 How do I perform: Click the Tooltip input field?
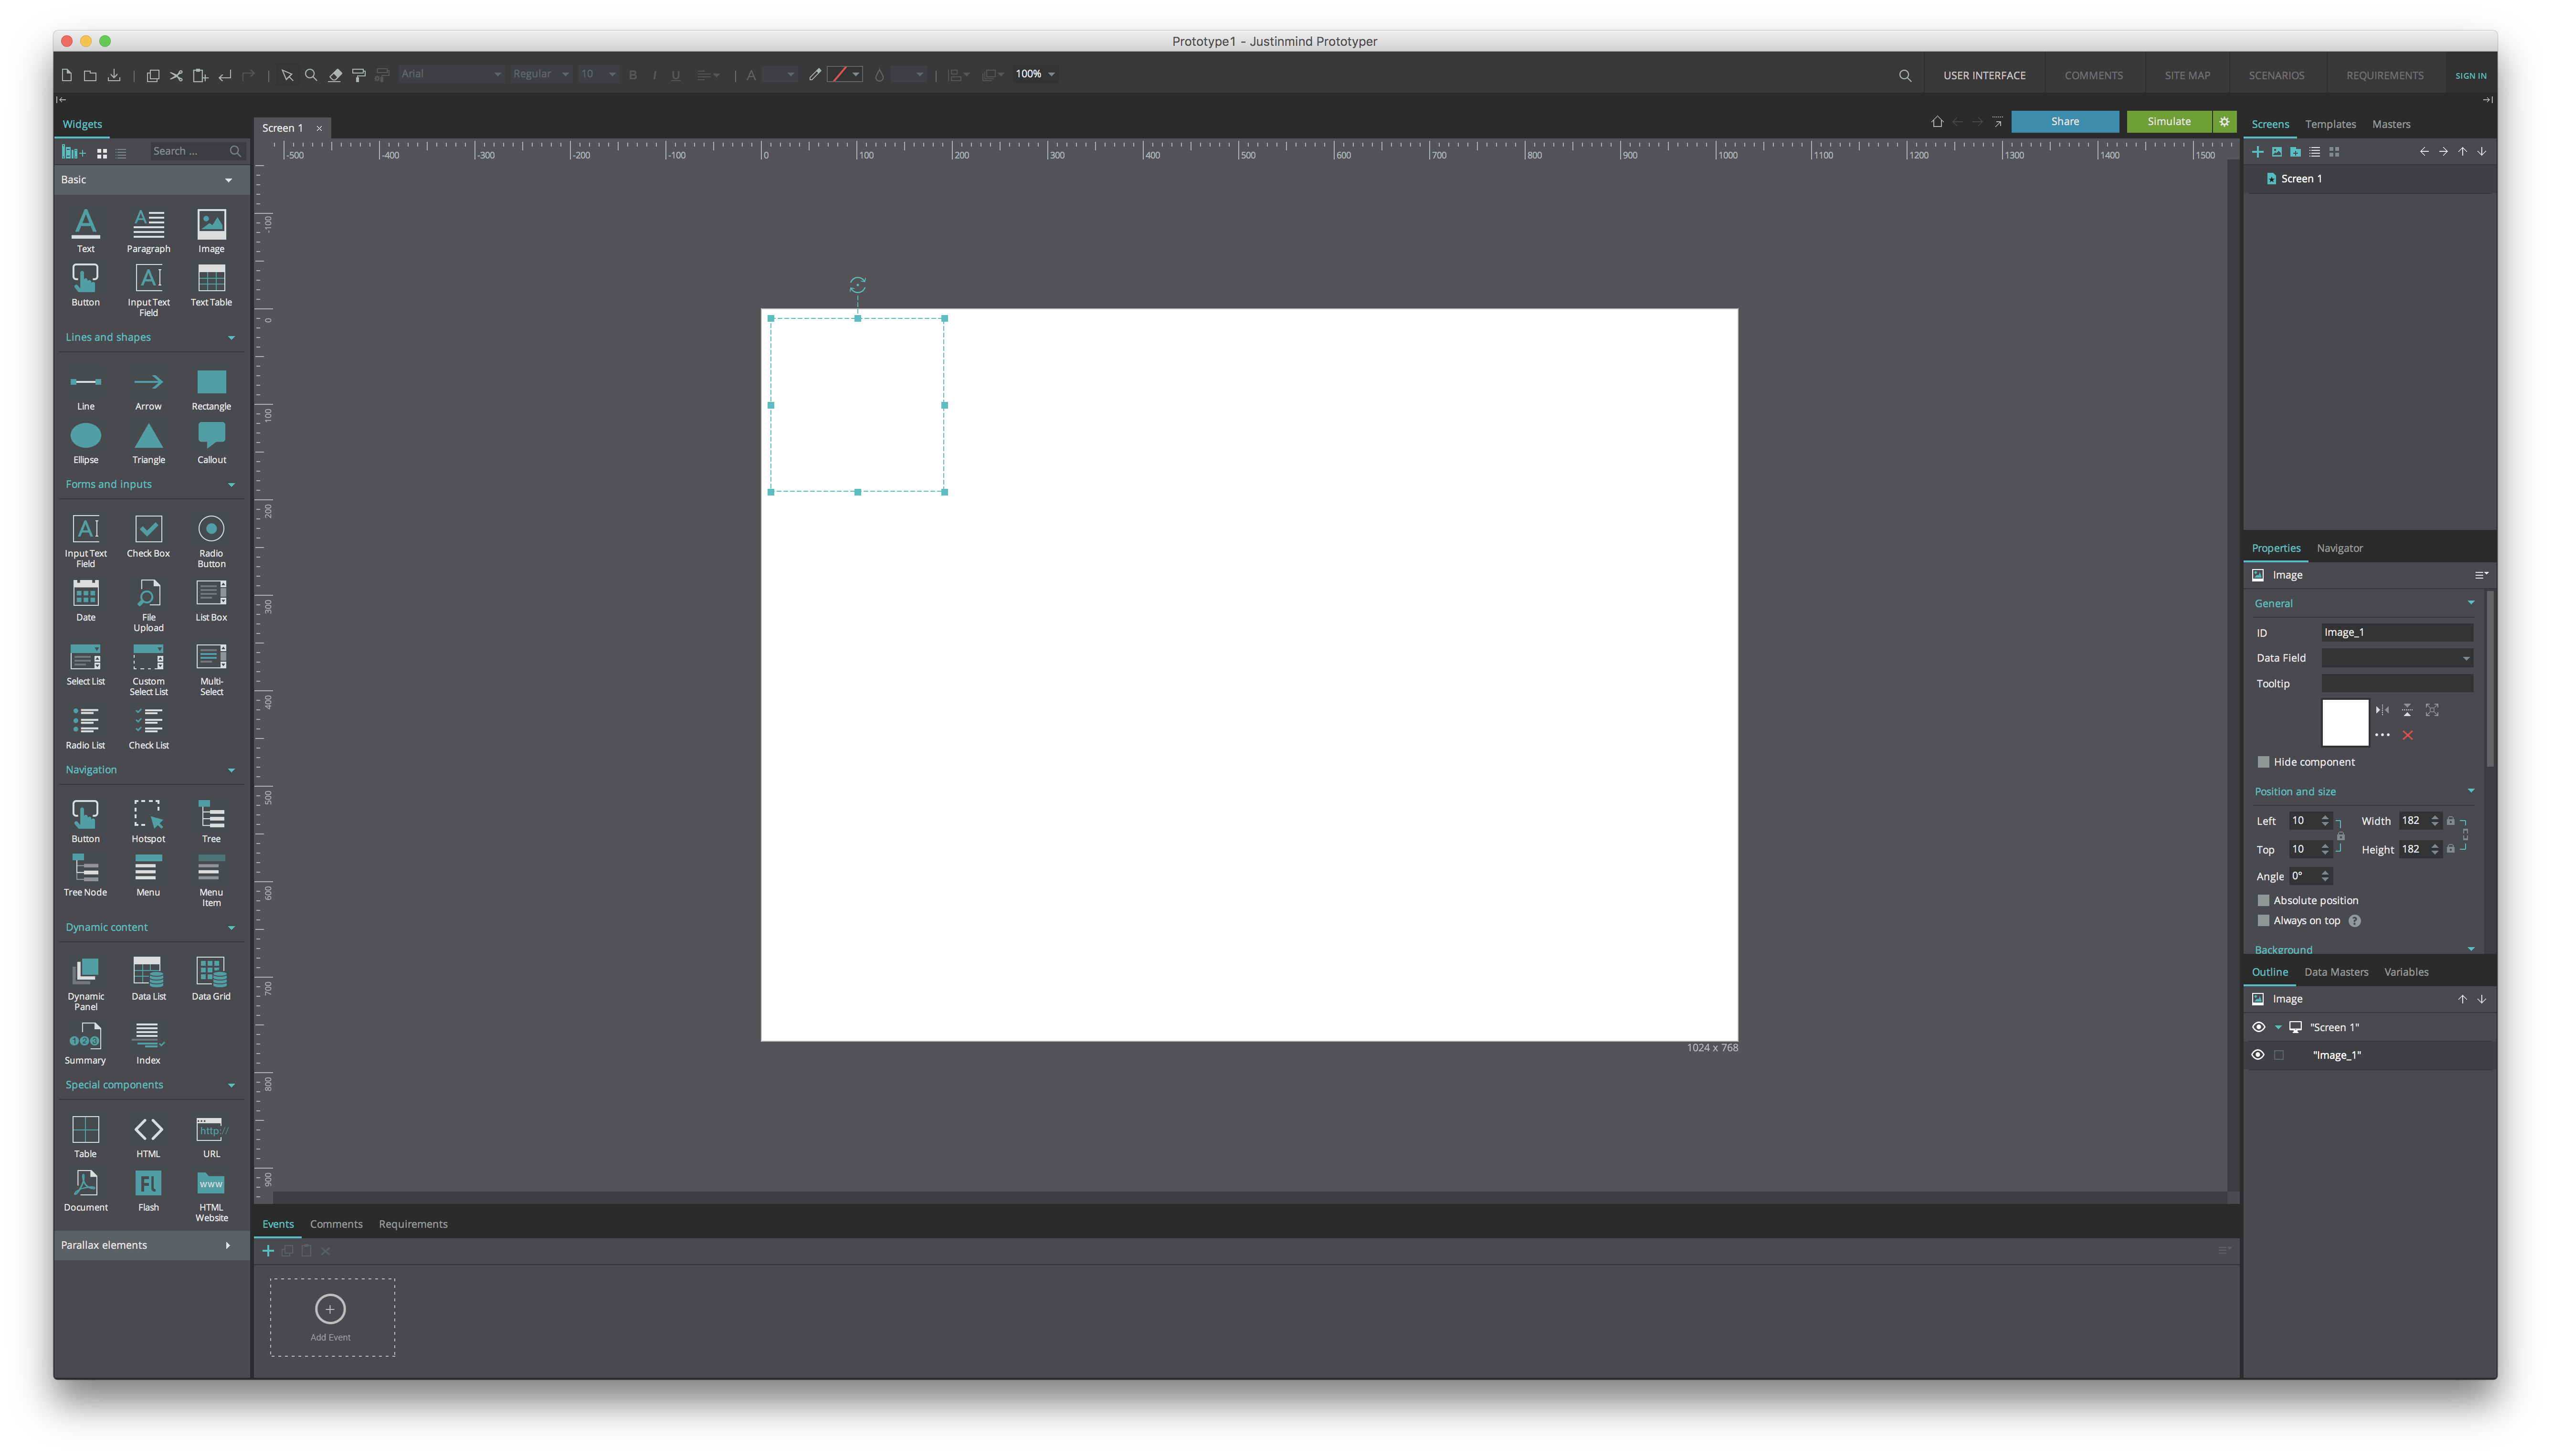(2397, 684)
